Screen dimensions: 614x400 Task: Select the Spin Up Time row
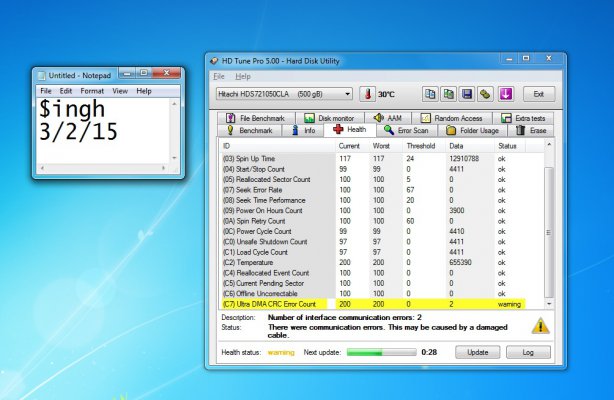click(x=372, y=159)
